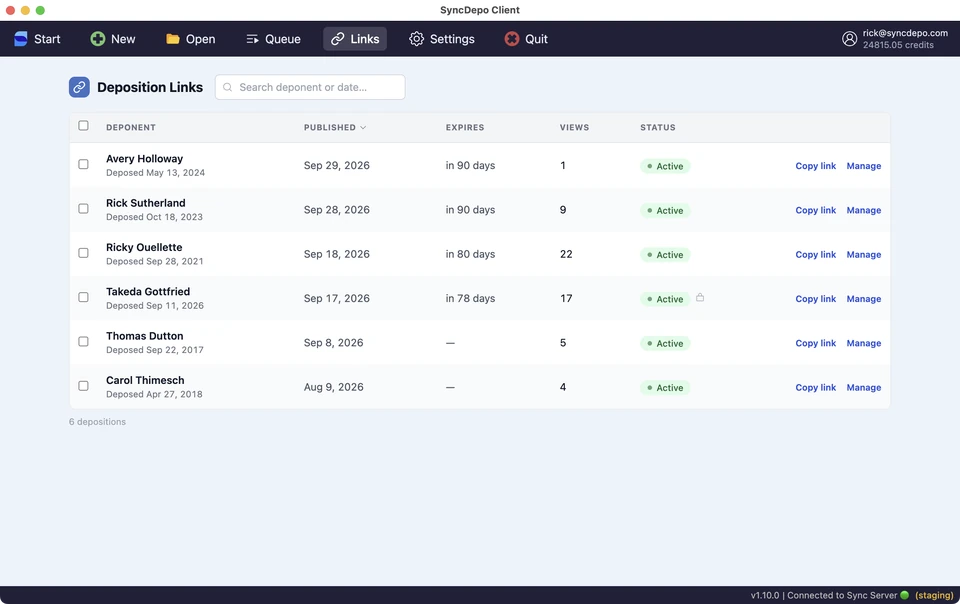Click the rick@syncdepo.com account email
The width and height of the screenshot is (960, 604).
pyautogui.click(x=906, y=33)
